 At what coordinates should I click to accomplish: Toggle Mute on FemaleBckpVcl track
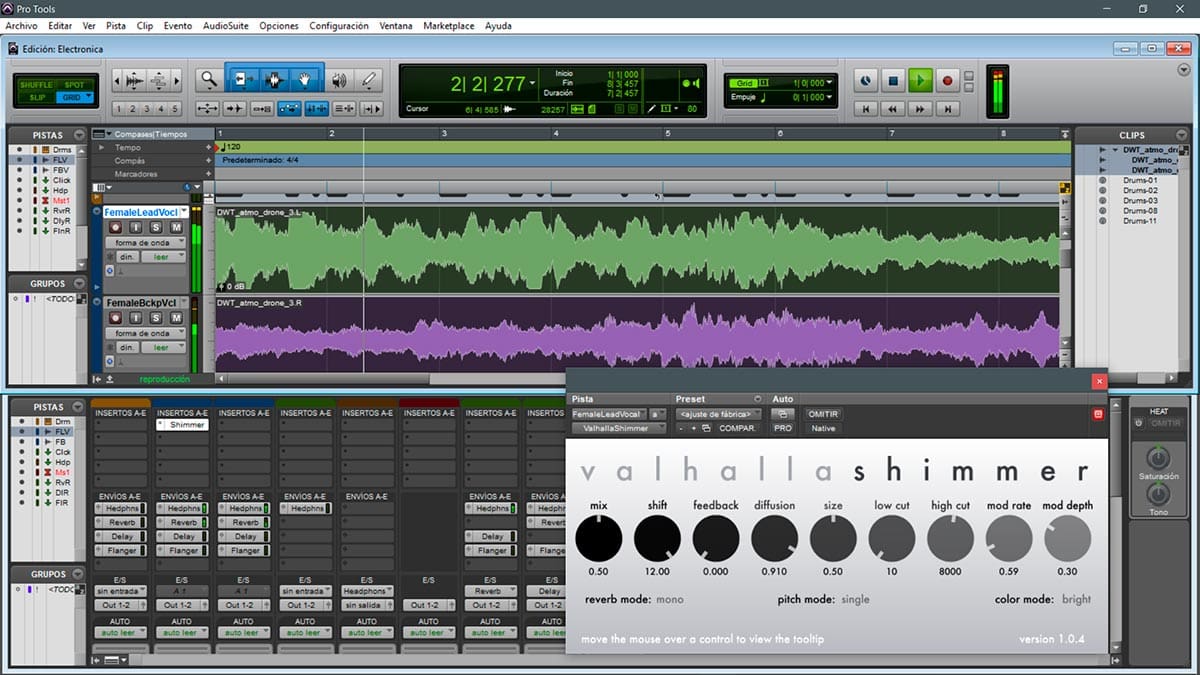[x=176, y=318]
